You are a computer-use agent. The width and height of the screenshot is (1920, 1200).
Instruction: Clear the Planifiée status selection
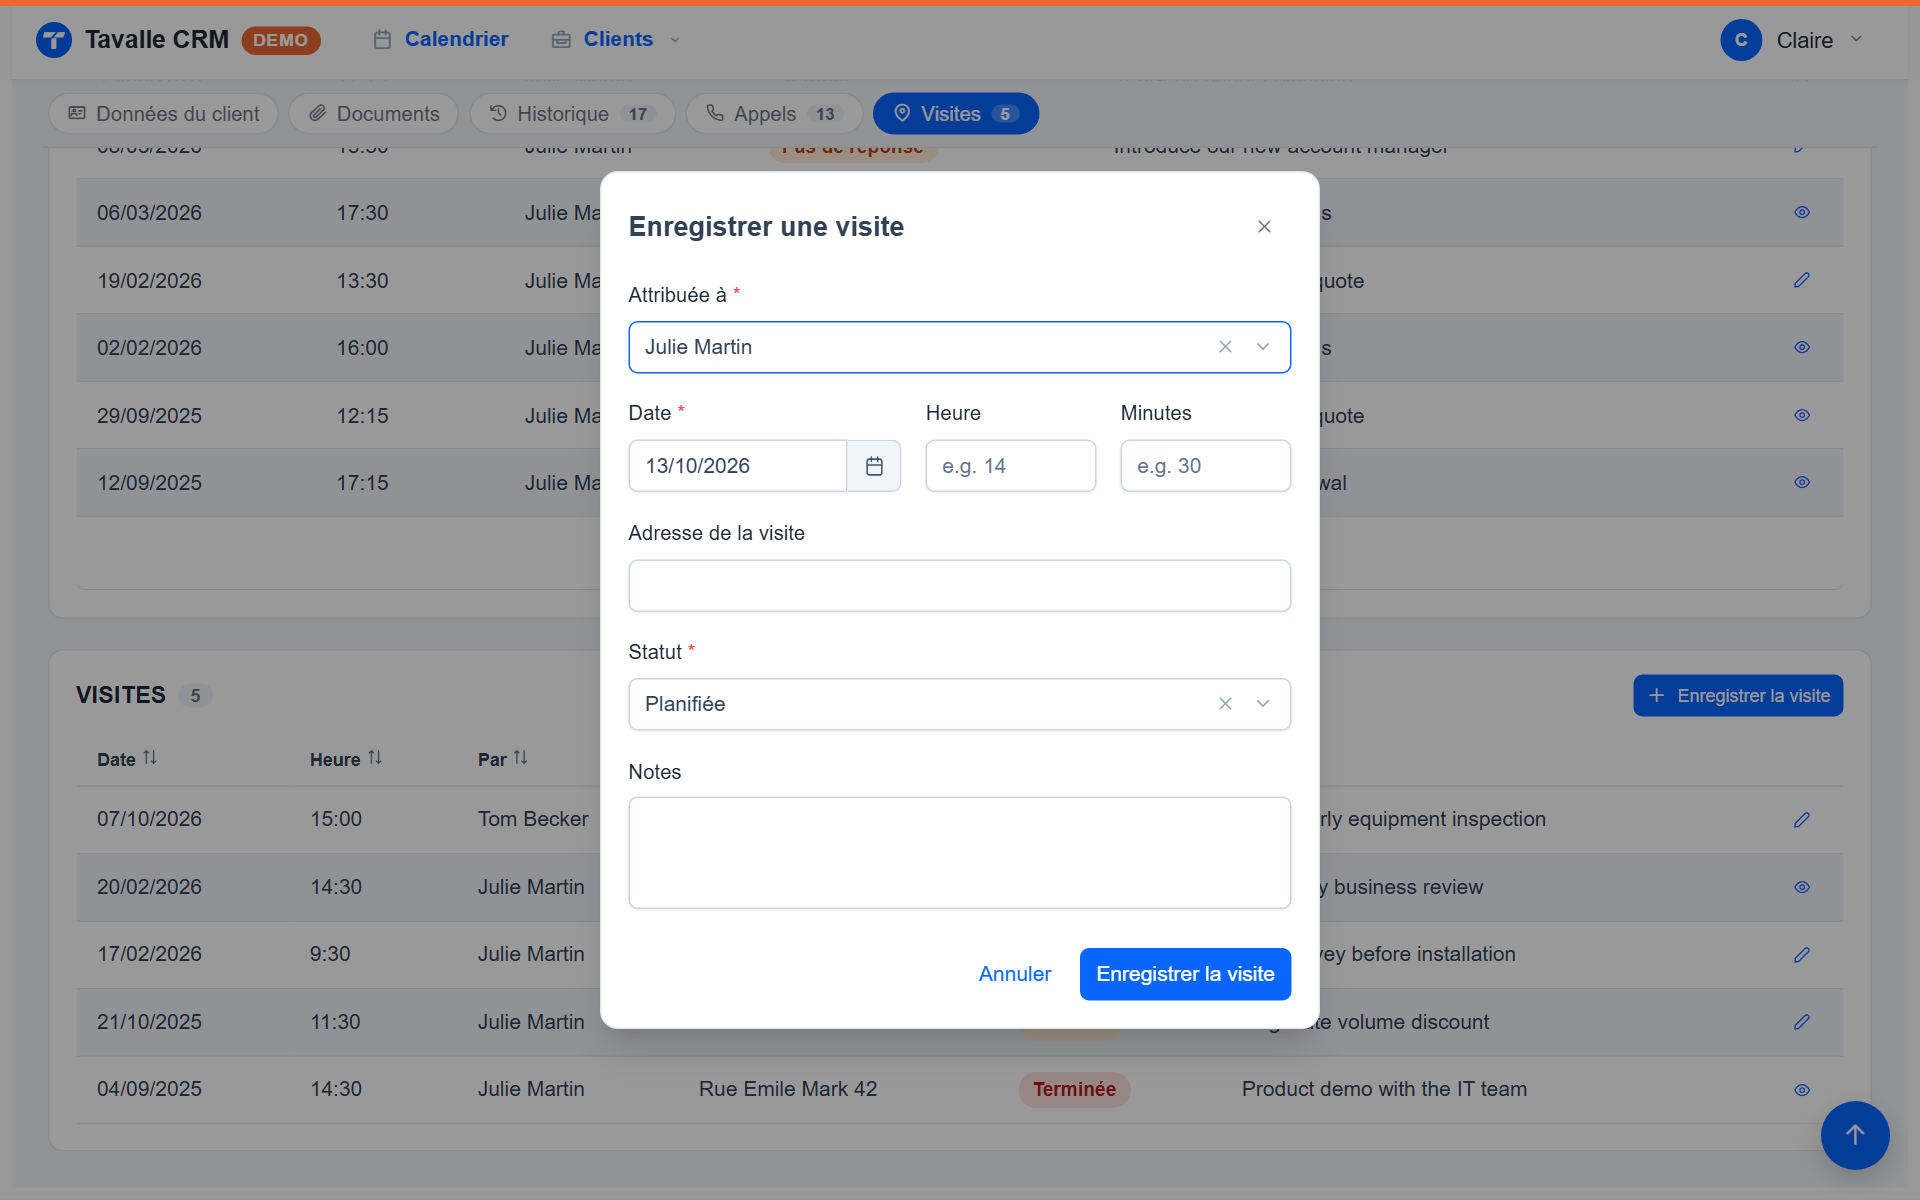(x=1225, y=704)
